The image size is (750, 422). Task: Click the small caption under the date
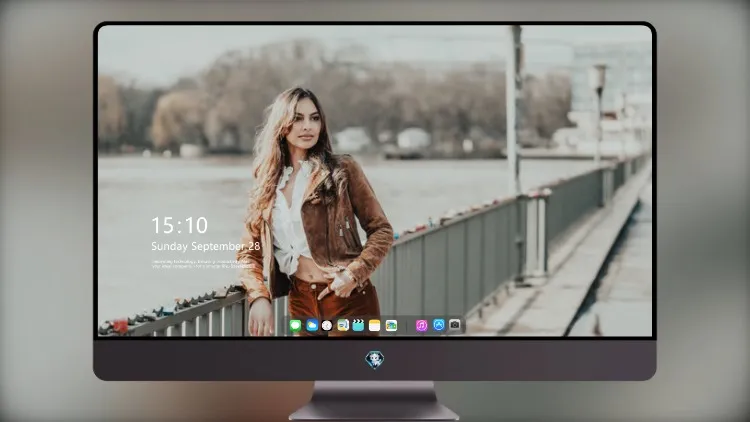tap(201, 264)
